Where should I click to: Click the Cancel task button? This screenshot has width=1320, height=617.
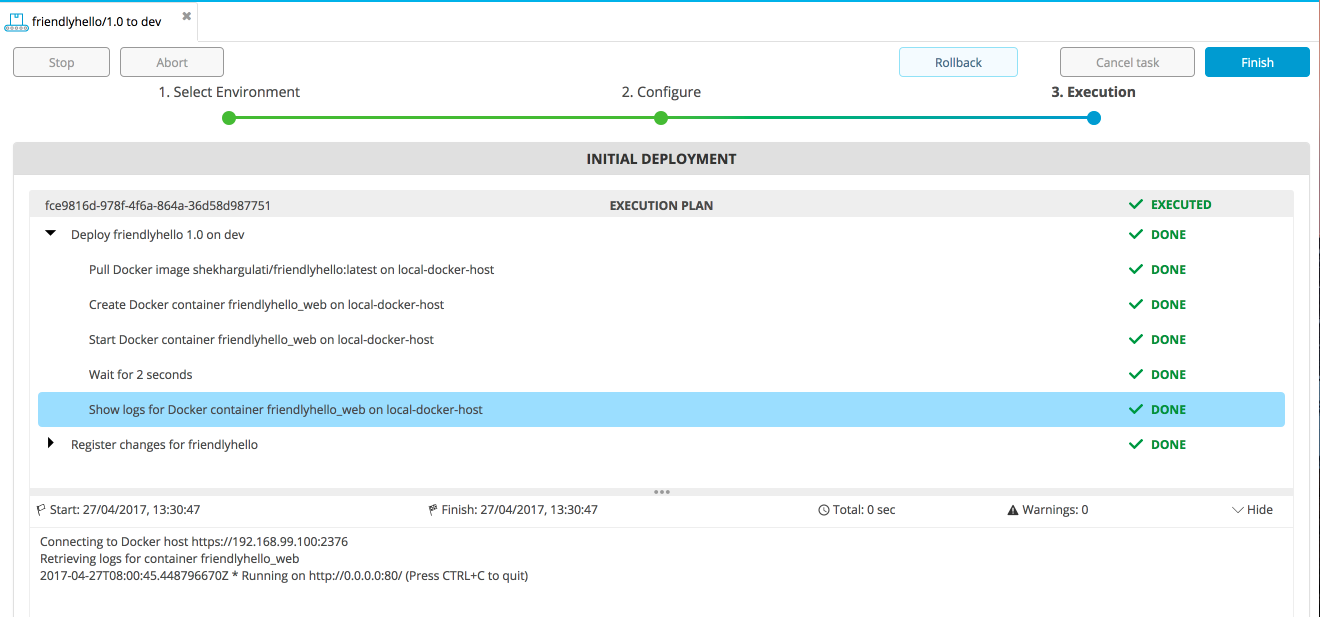[1127, 62]
